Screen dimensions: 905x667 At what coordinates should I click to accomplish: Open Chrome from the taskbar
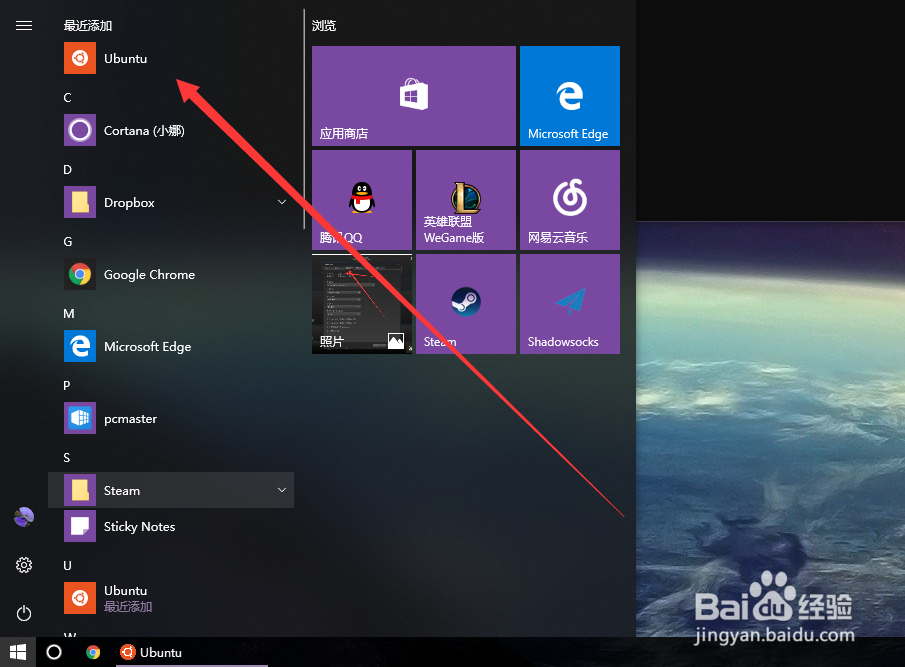(93, 652)
